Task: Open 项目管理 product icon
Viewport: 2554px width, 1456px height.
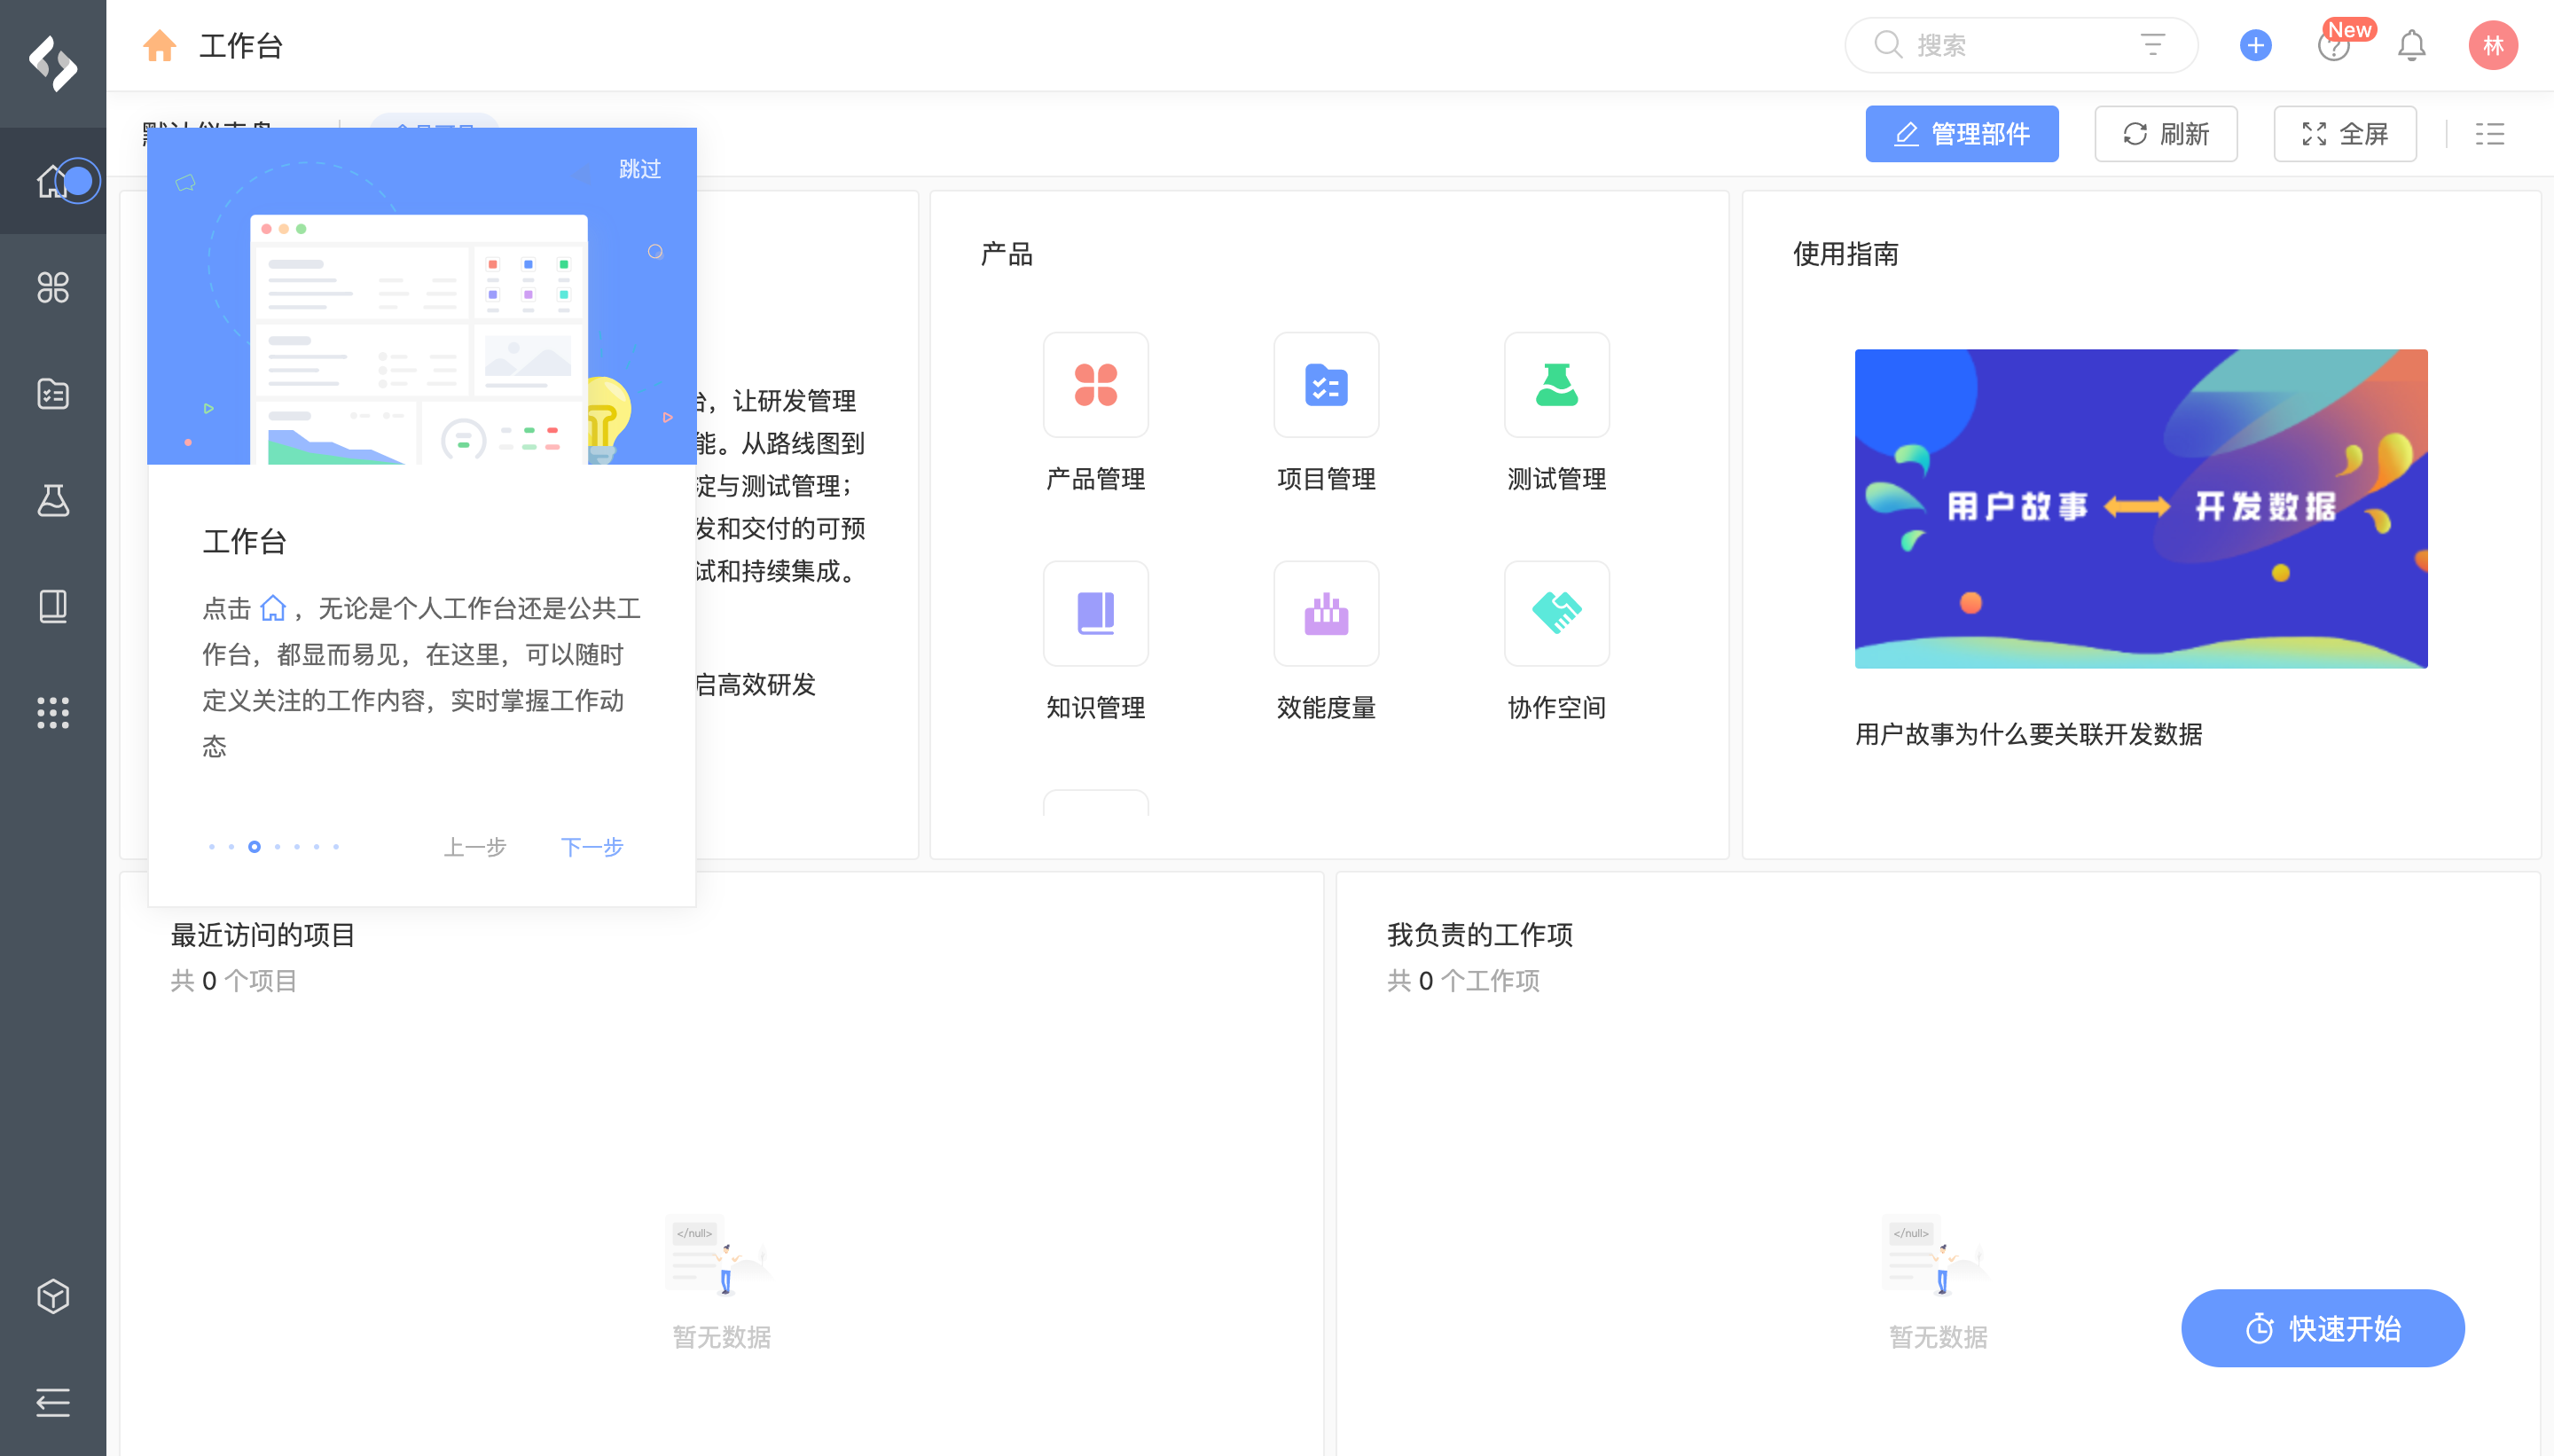Action: [1325, 385]
